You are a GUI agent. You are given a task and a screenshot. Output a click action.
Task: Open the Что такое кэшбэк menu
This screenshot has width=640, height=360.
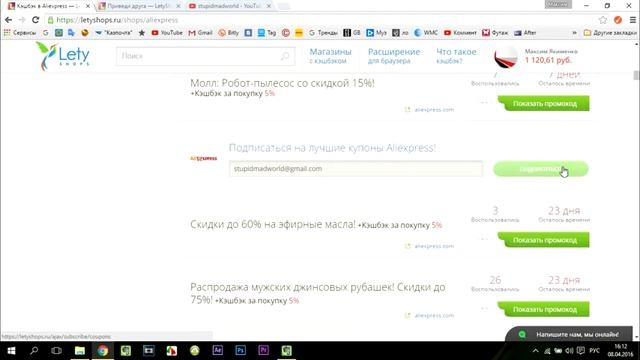click(x=456, y=56)
